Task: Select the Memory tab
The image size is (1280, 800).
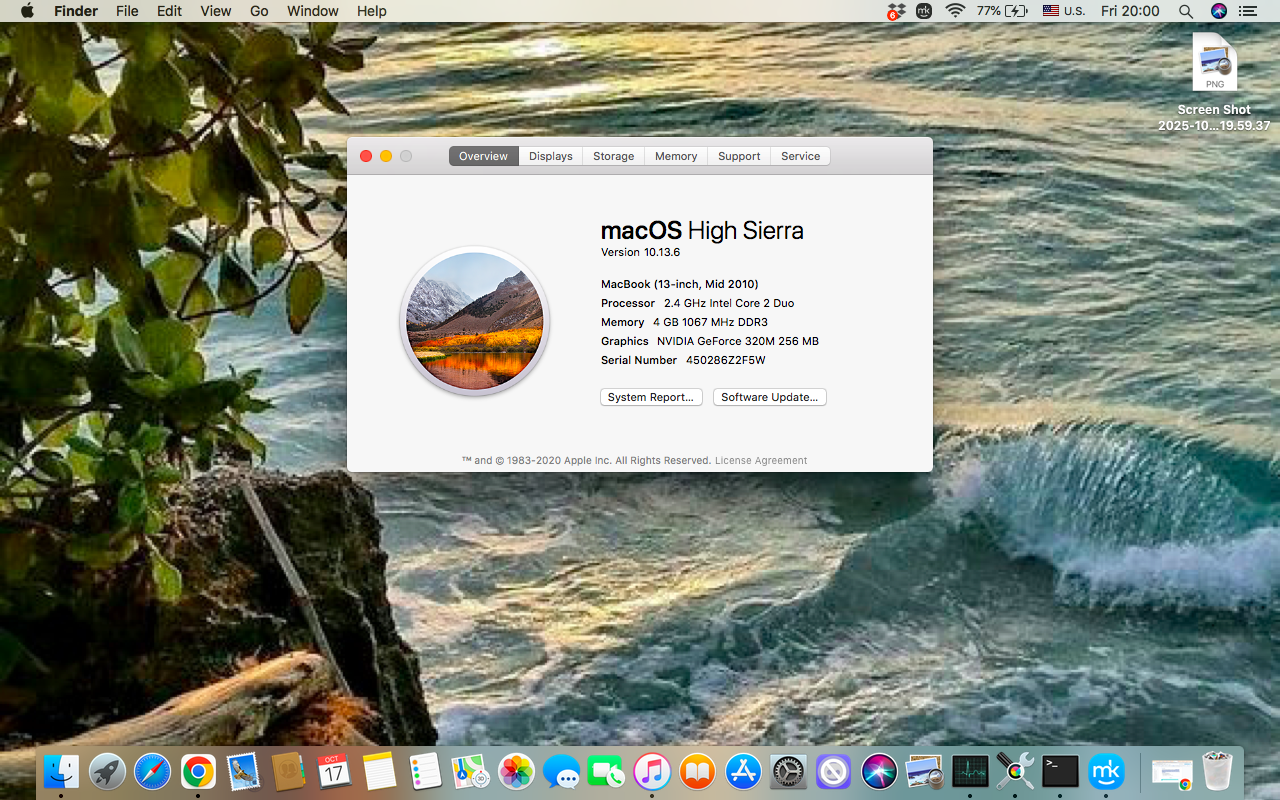Action: [x=676, y=156]
